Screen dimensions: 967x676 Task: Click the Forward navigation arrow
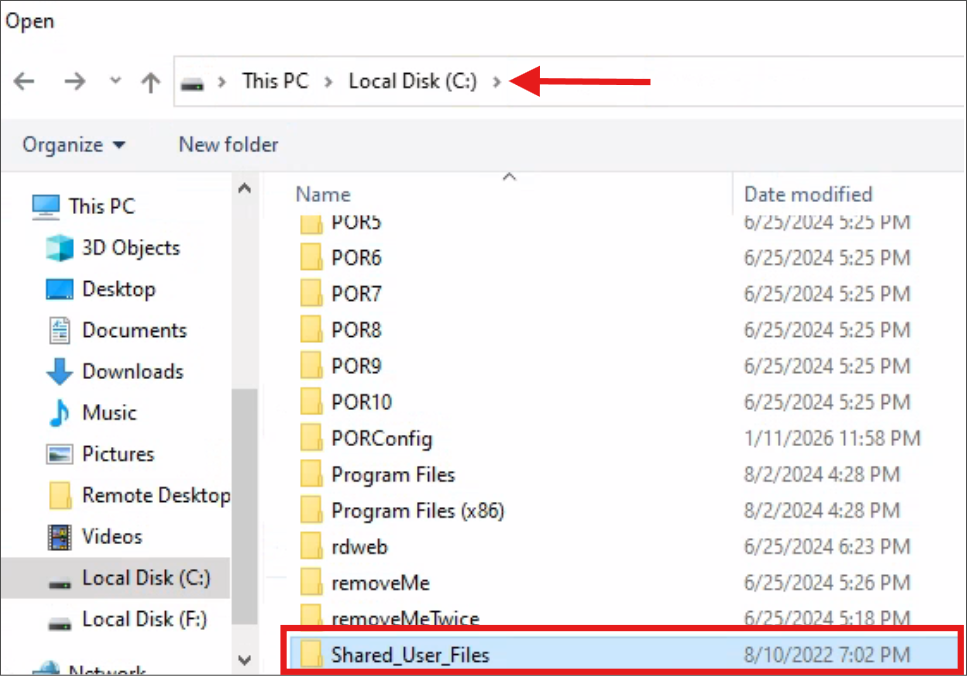[x=75, y=82]
